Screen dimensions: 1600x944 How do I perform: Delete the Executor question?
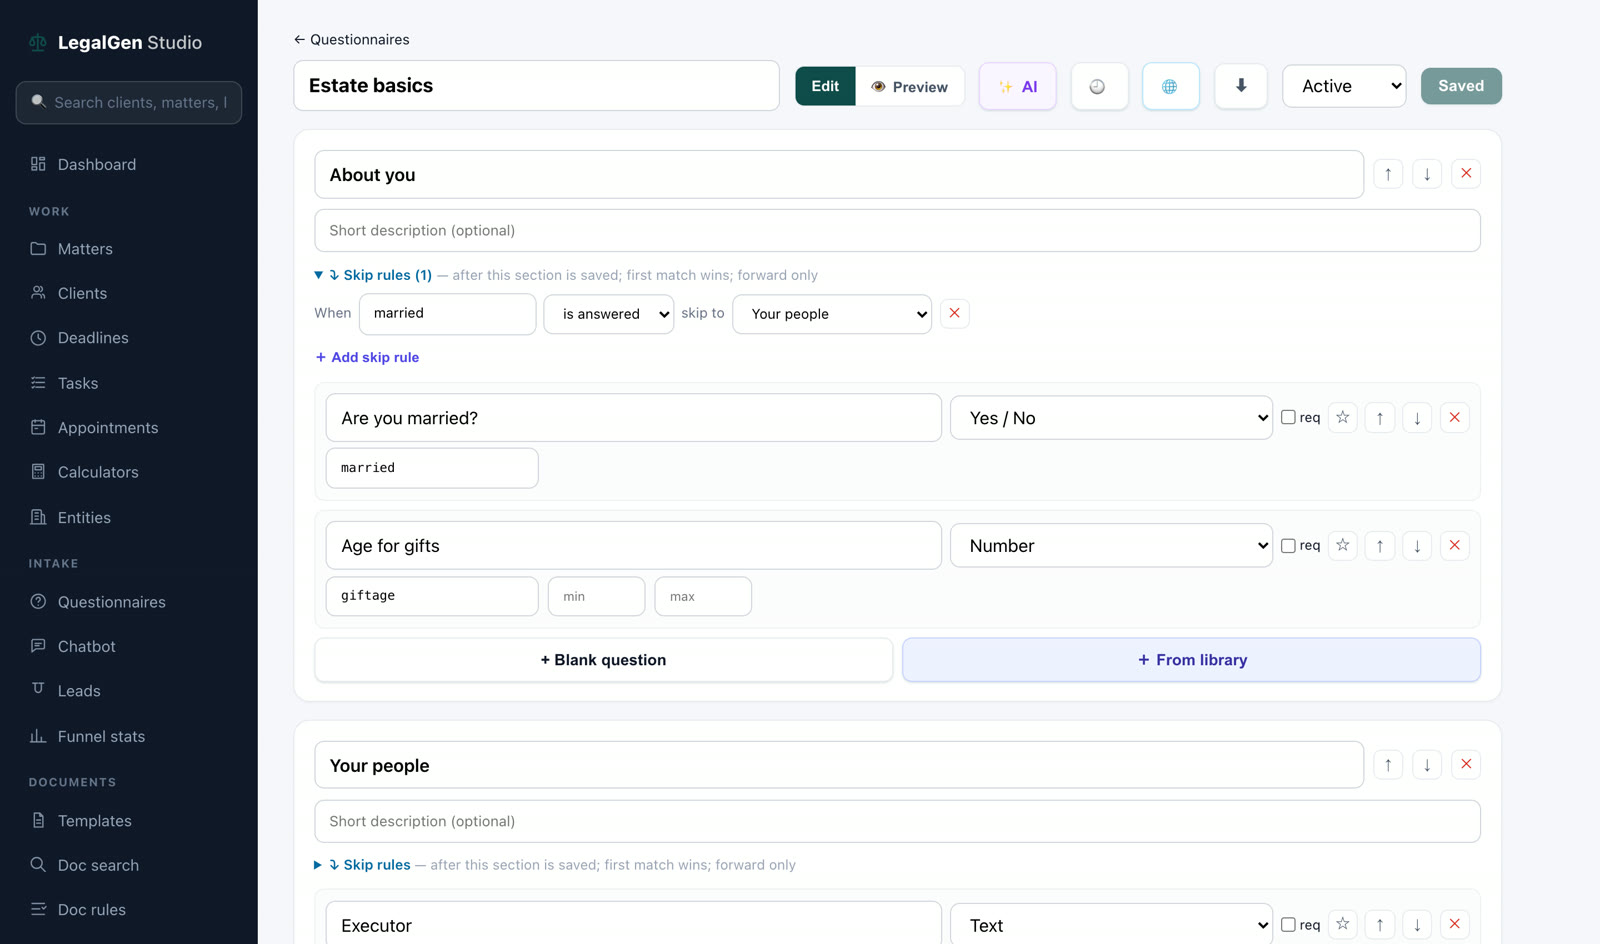[x=1455, y=925]
